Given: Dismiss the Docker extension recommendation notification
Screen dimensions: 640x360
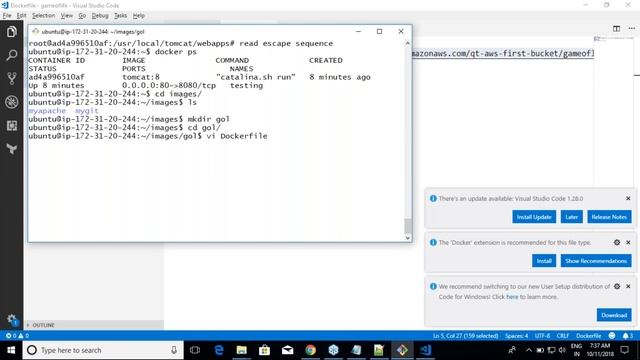Looking at the screenshot, I should click(628, 242).
